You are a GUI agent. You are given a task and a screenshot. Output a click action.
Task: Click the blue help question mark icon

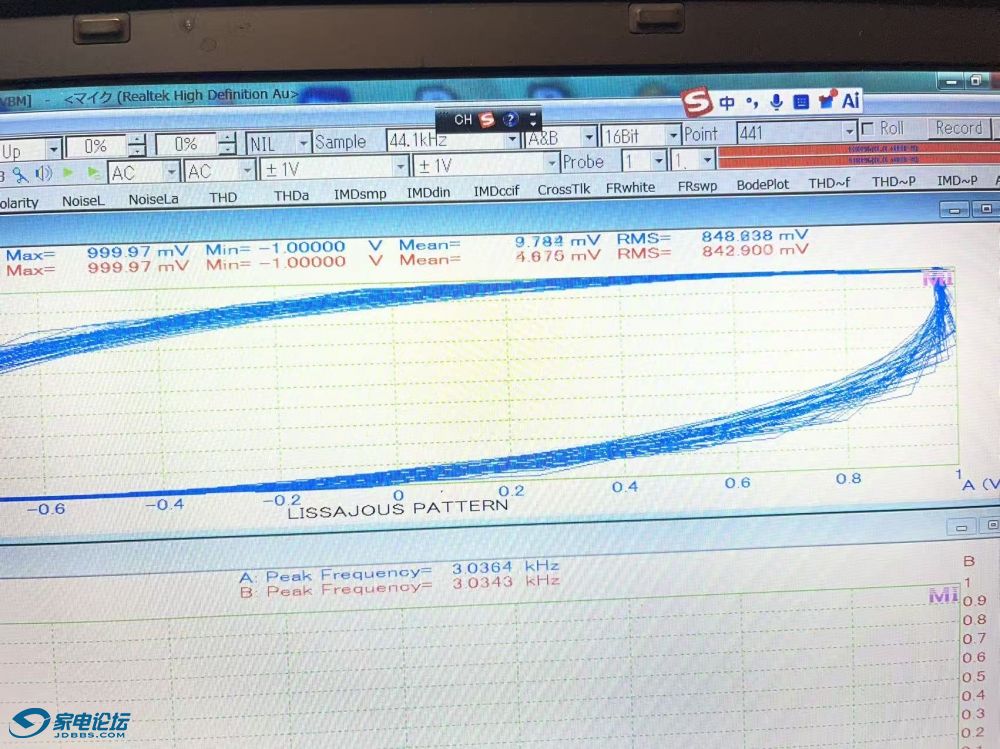point(510,119)
